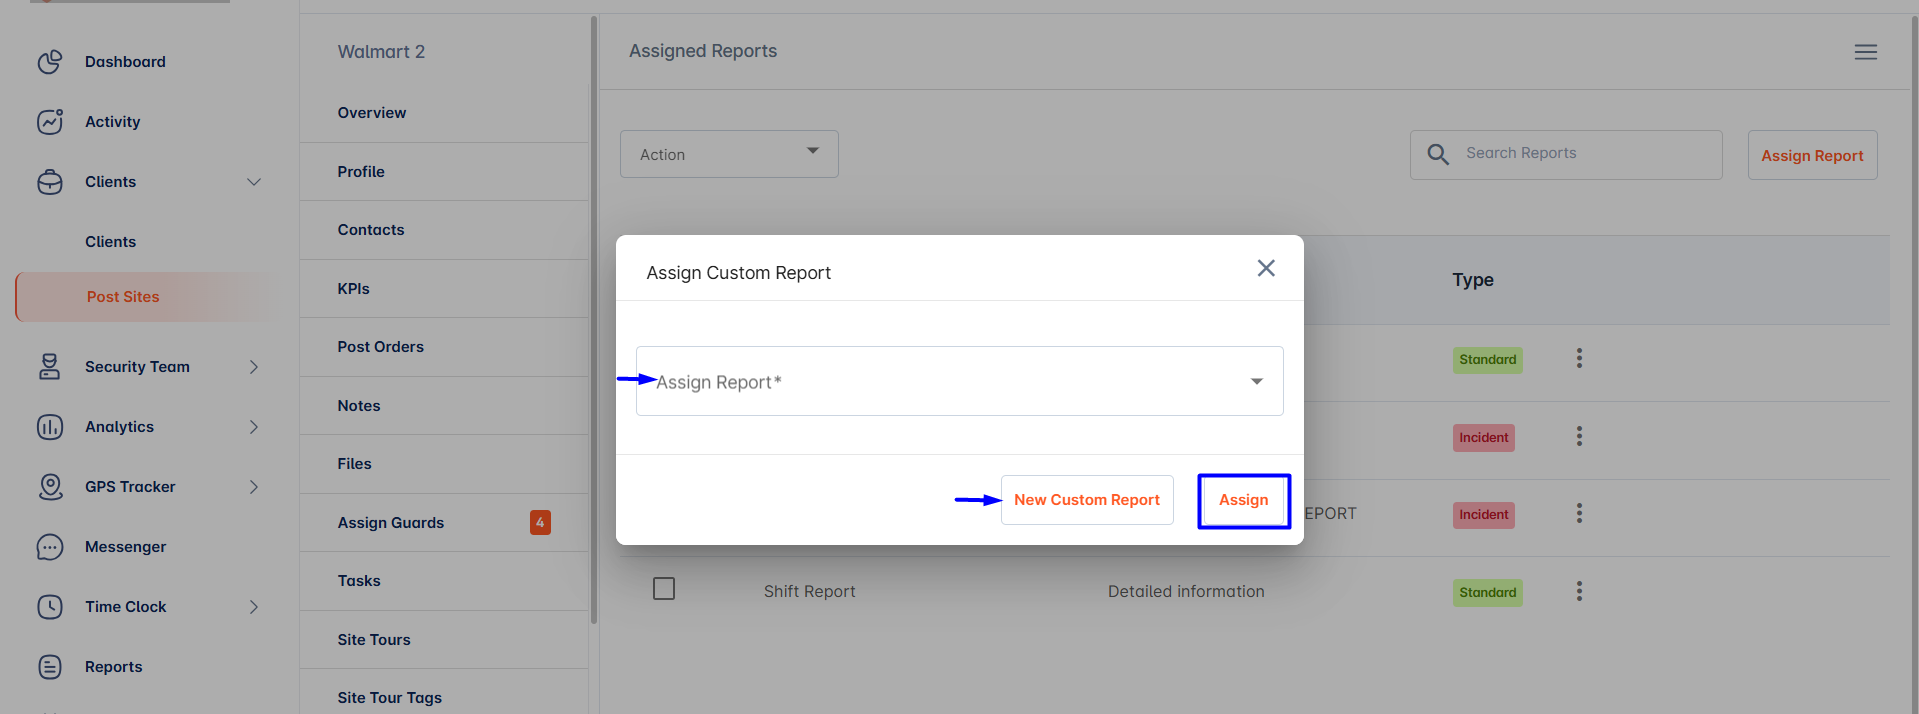Viewport: 1919px width, 714px height.
Task: Collapse the Clients sidebar section
Action: pos(254,182)
